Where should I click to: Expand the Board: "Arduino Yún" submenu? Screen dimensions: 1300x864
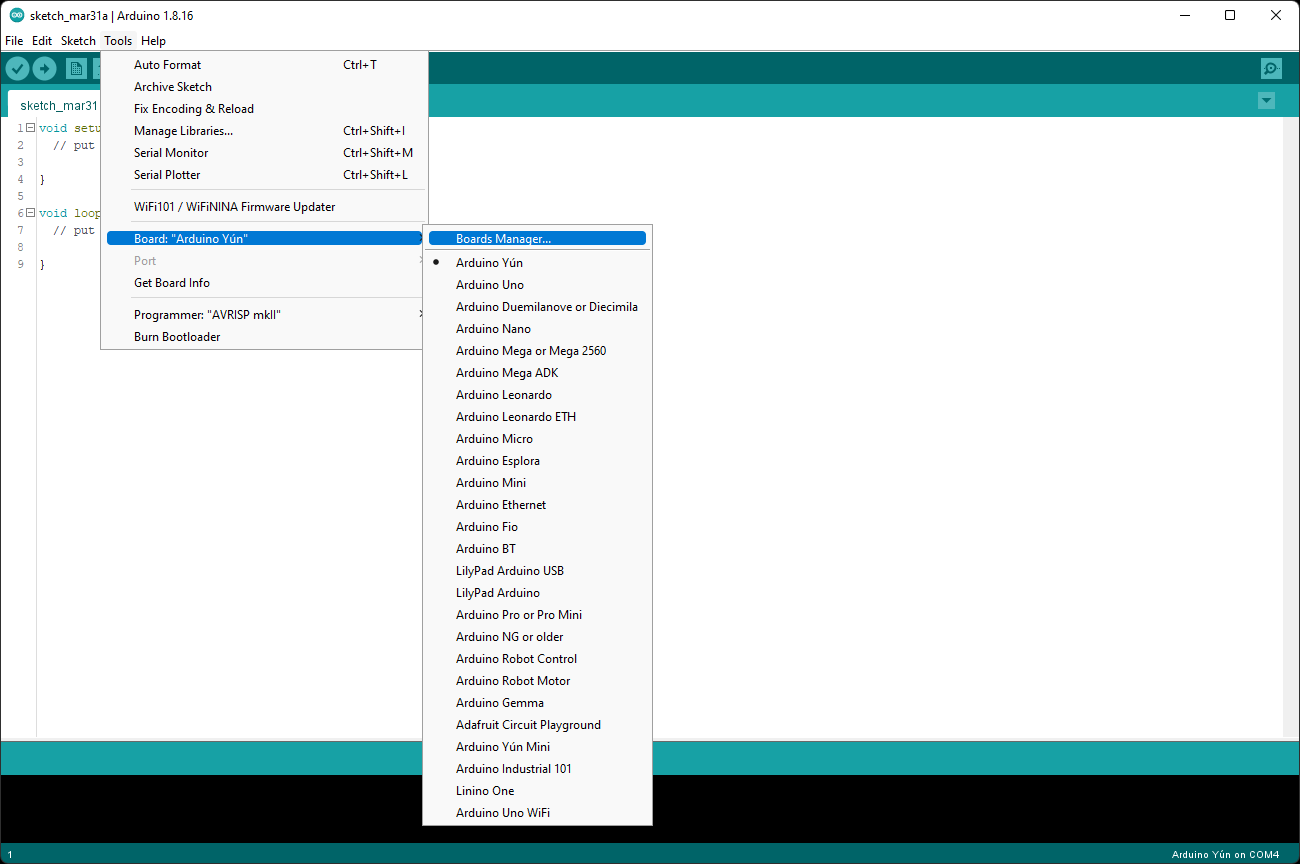[264, 239]
